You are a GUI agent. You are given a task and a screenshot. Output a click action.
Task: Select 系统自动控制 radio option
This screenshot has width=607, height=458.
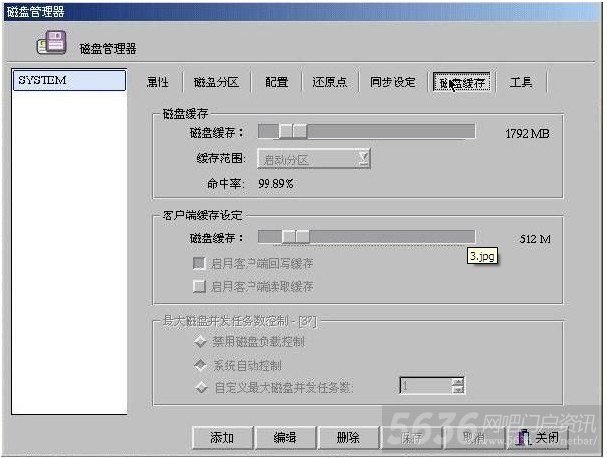(x=200, y=365)
